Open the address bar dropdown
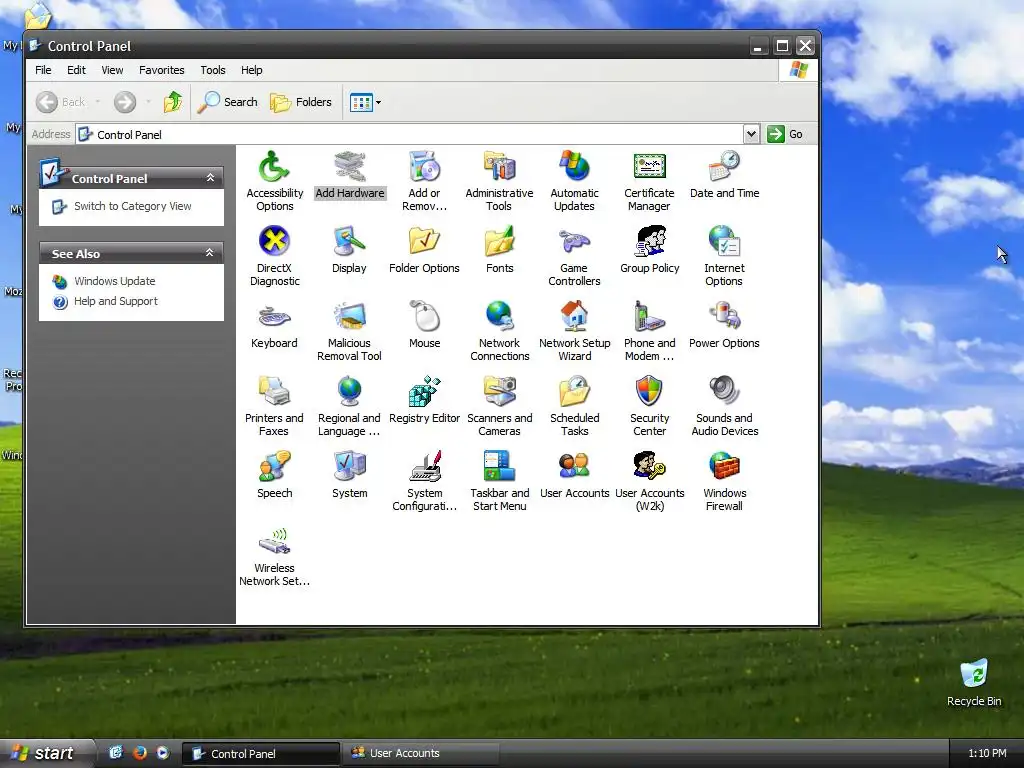 751,134
